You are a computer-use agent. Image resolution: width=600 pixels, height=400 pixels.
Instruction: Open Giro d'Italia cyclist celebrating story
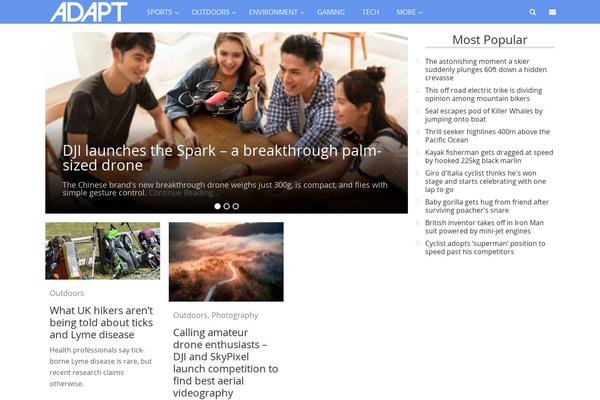pos(485,181)
